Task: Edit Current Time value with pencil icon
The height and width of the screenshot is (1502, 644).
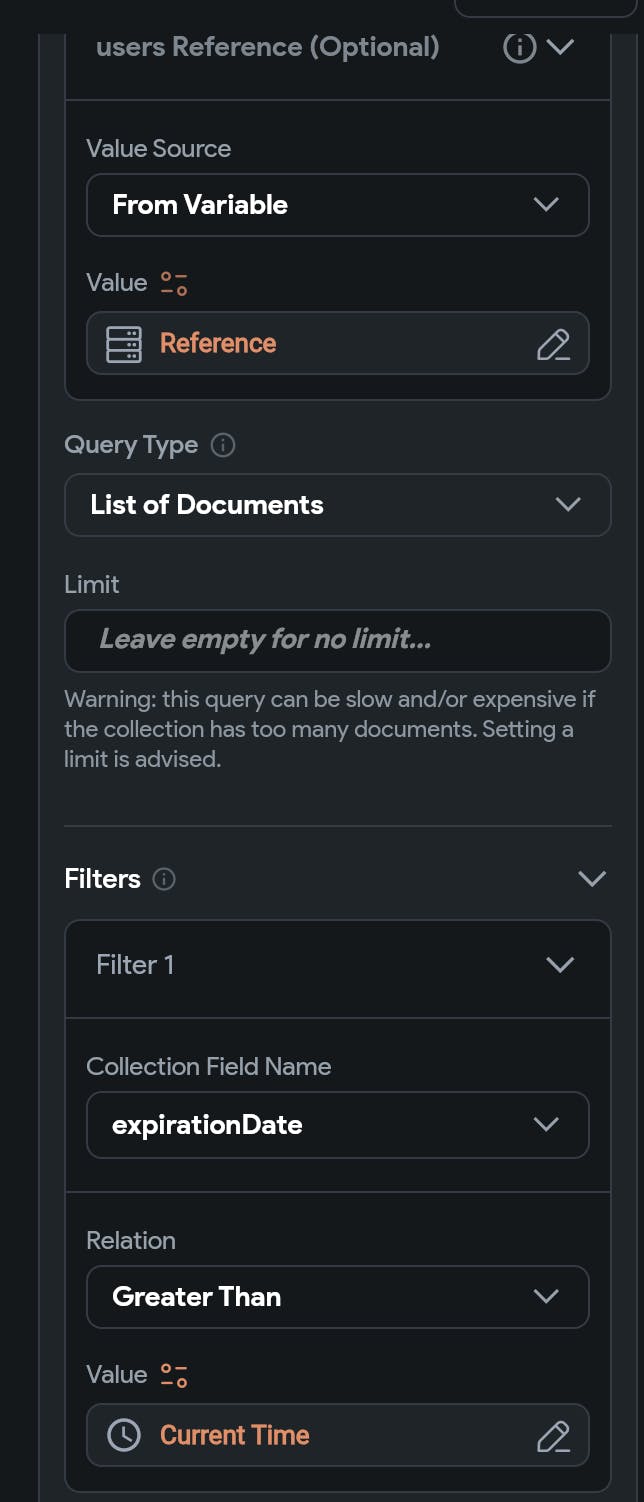Action: click(x=553, y=1436)
